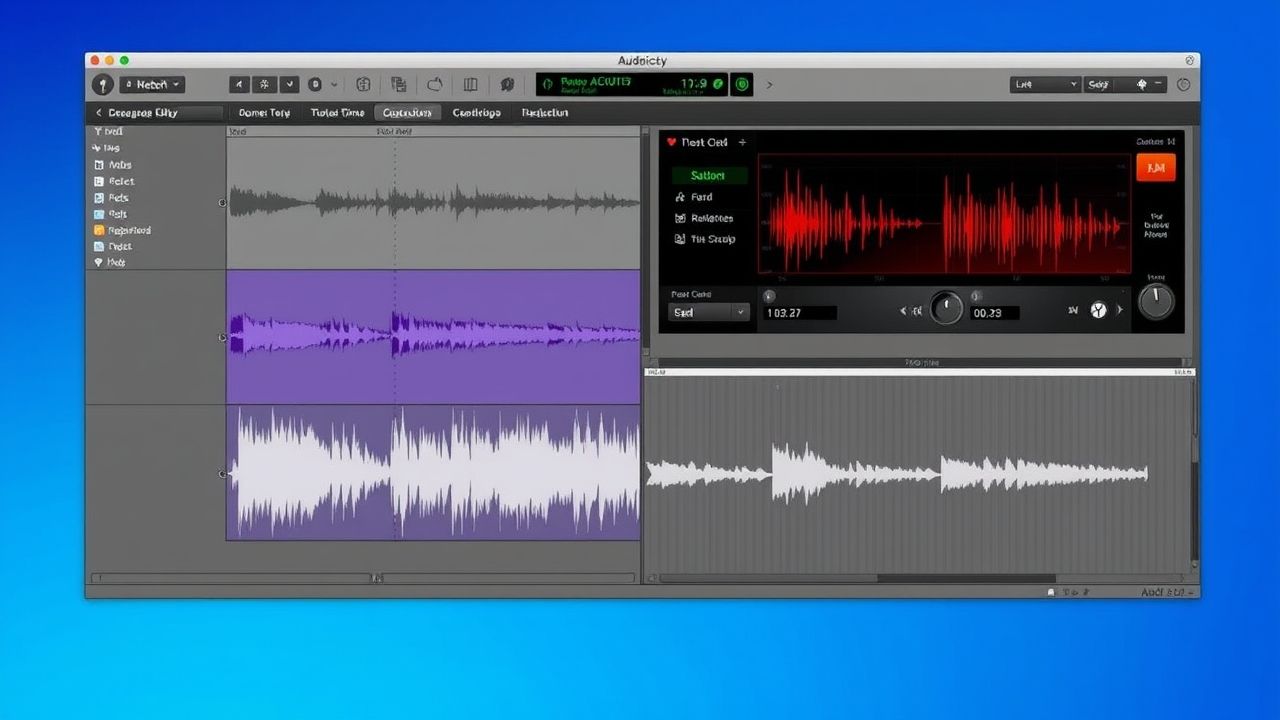Viewport: 1280px width, 720px height.
Task: Click the loop arrow toolbar icon
Action: (x=434, y=85)
